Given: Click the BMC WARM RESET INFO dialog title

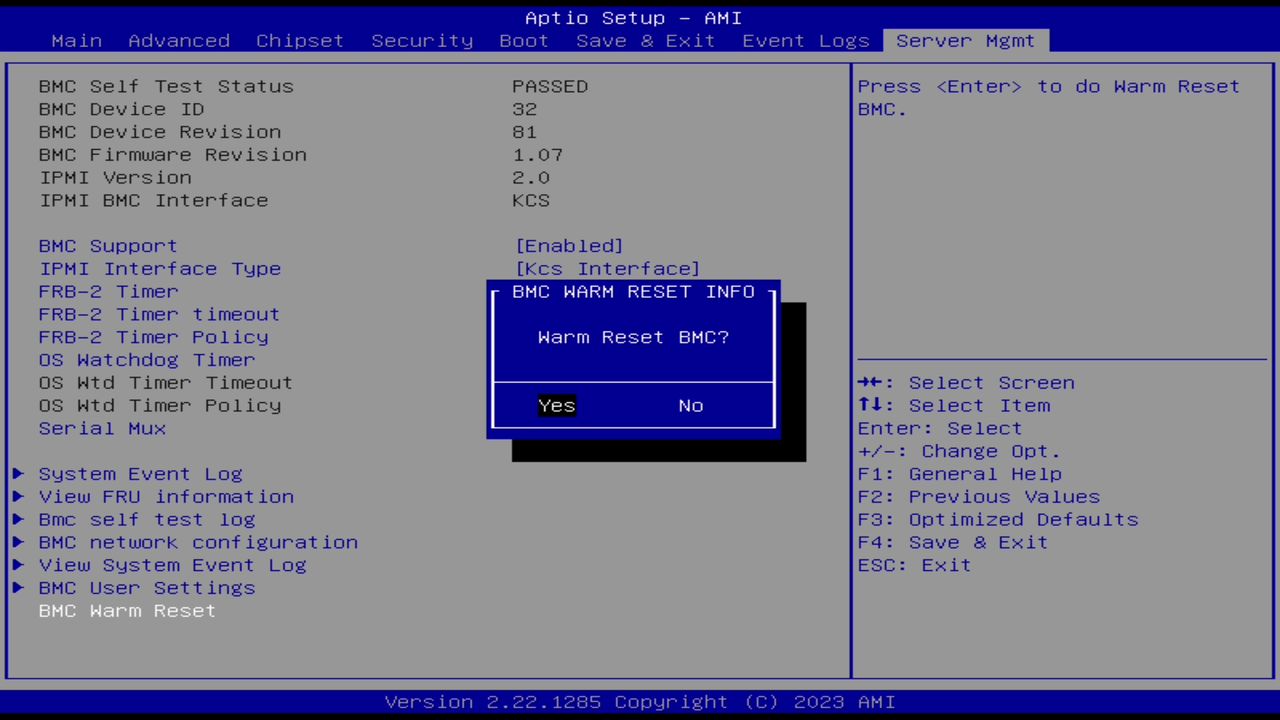Looking at the screenshot, I should tap(633, 291).
